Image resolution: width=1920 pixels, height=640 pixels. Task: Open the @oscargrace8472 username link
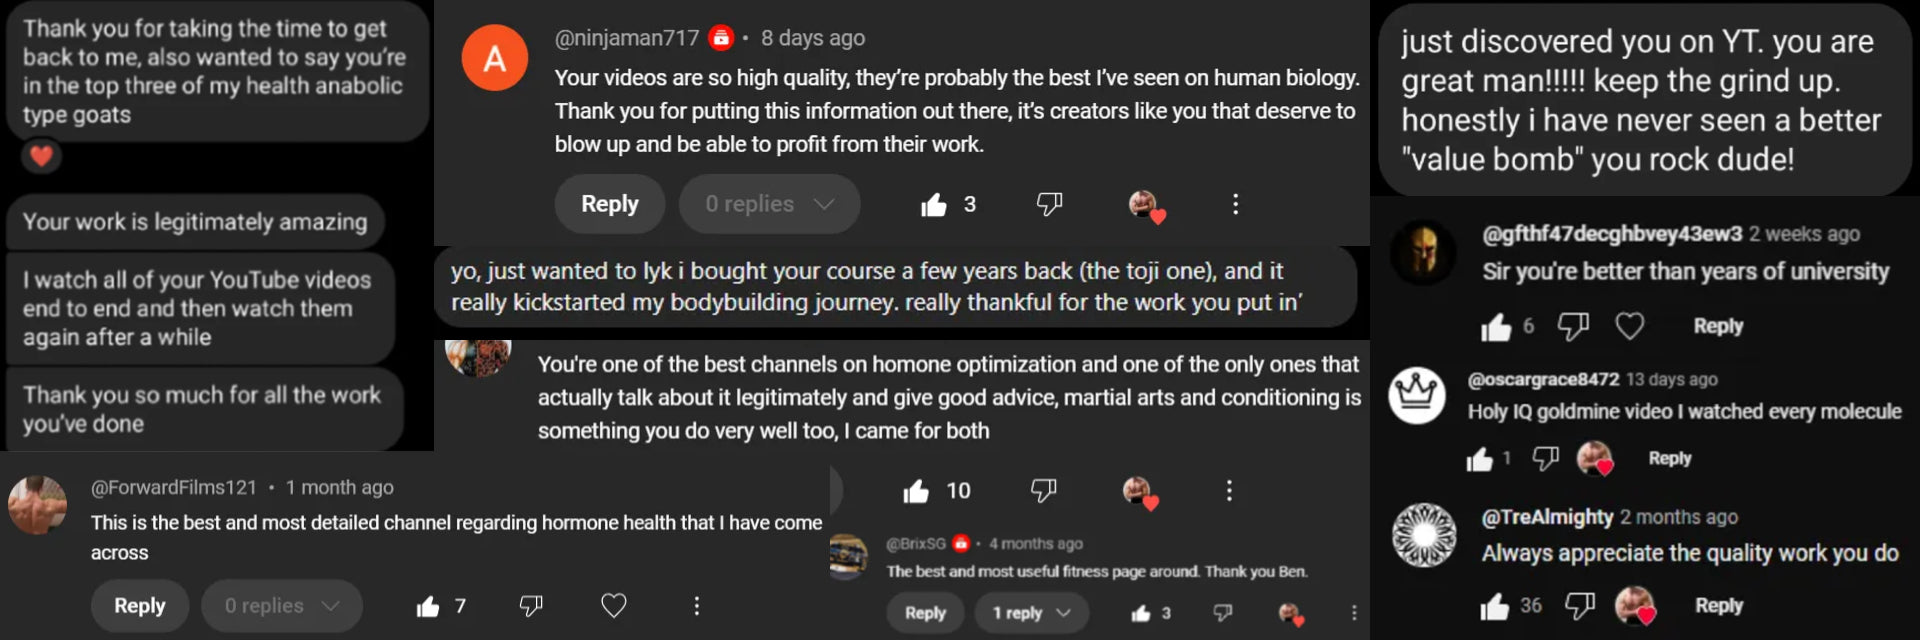tap(1543, 380)
